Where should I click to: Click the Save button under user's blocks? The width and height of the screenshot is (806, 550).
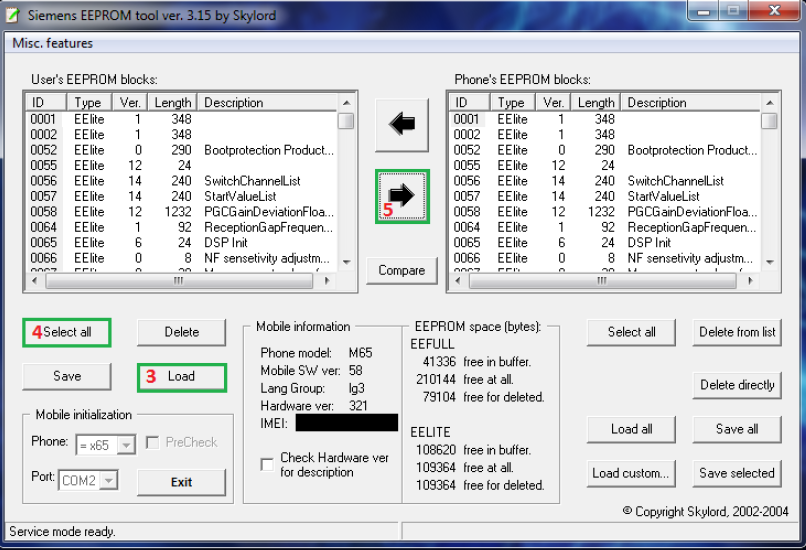pos(67,377)
